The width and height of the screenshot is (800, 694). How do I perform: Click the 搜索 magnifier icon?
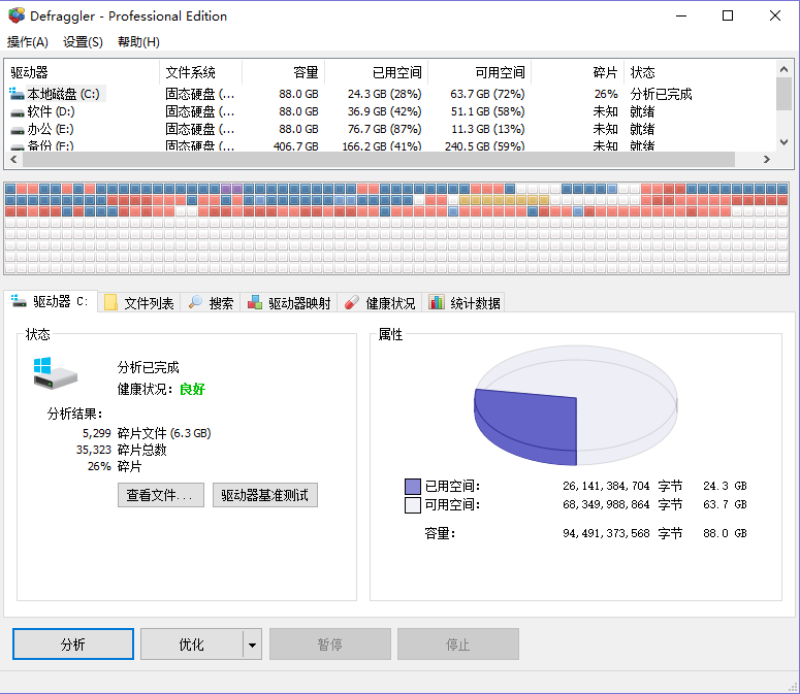(195, 303)
